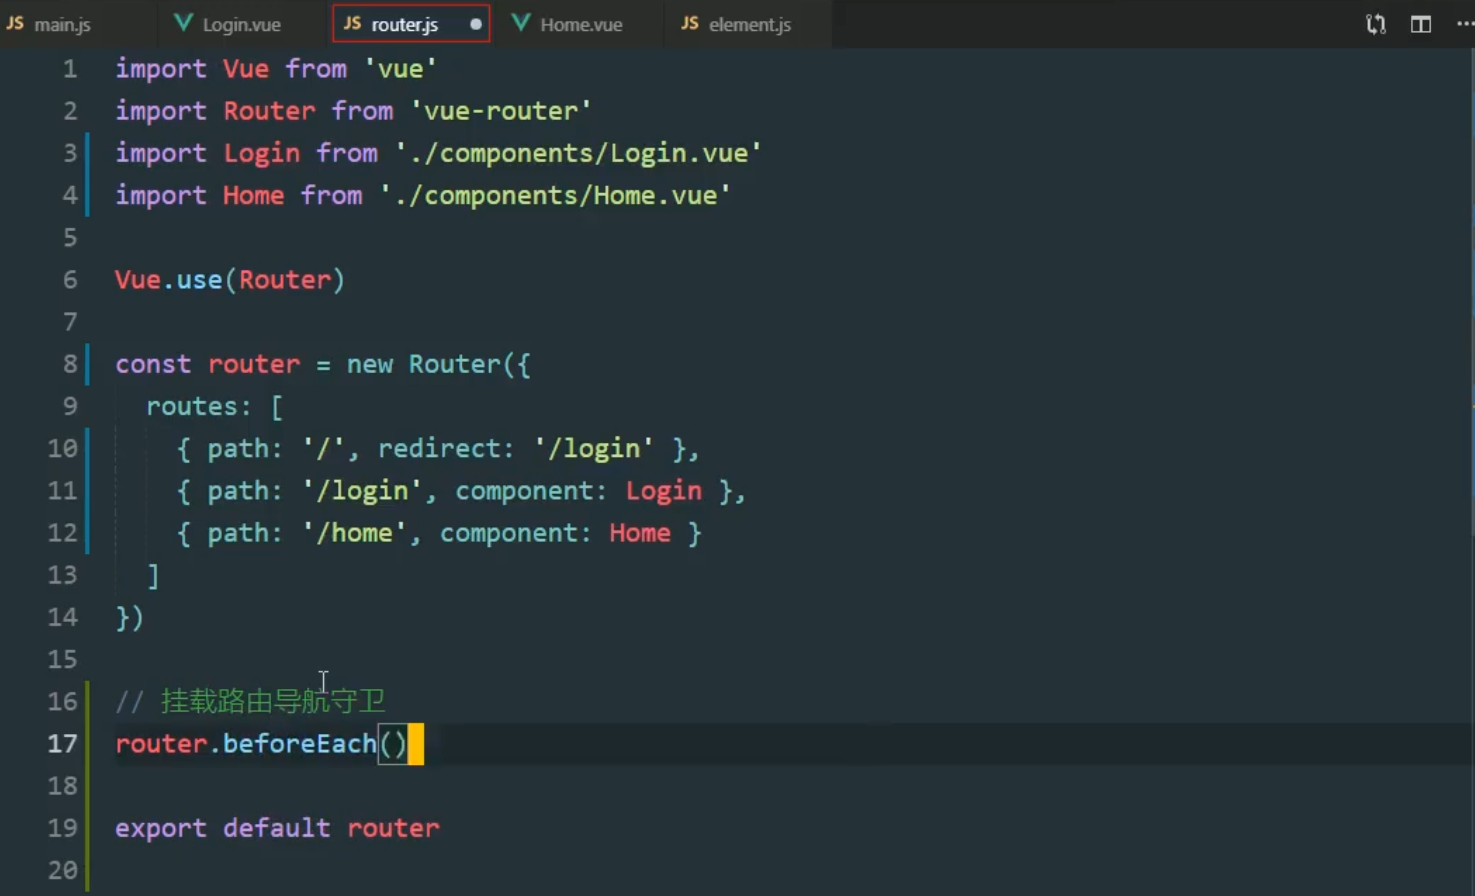Screen dimensions: 1475x896
Task: Open changes compare icon in editor toolbar
Action: (x=1376, y=24)
